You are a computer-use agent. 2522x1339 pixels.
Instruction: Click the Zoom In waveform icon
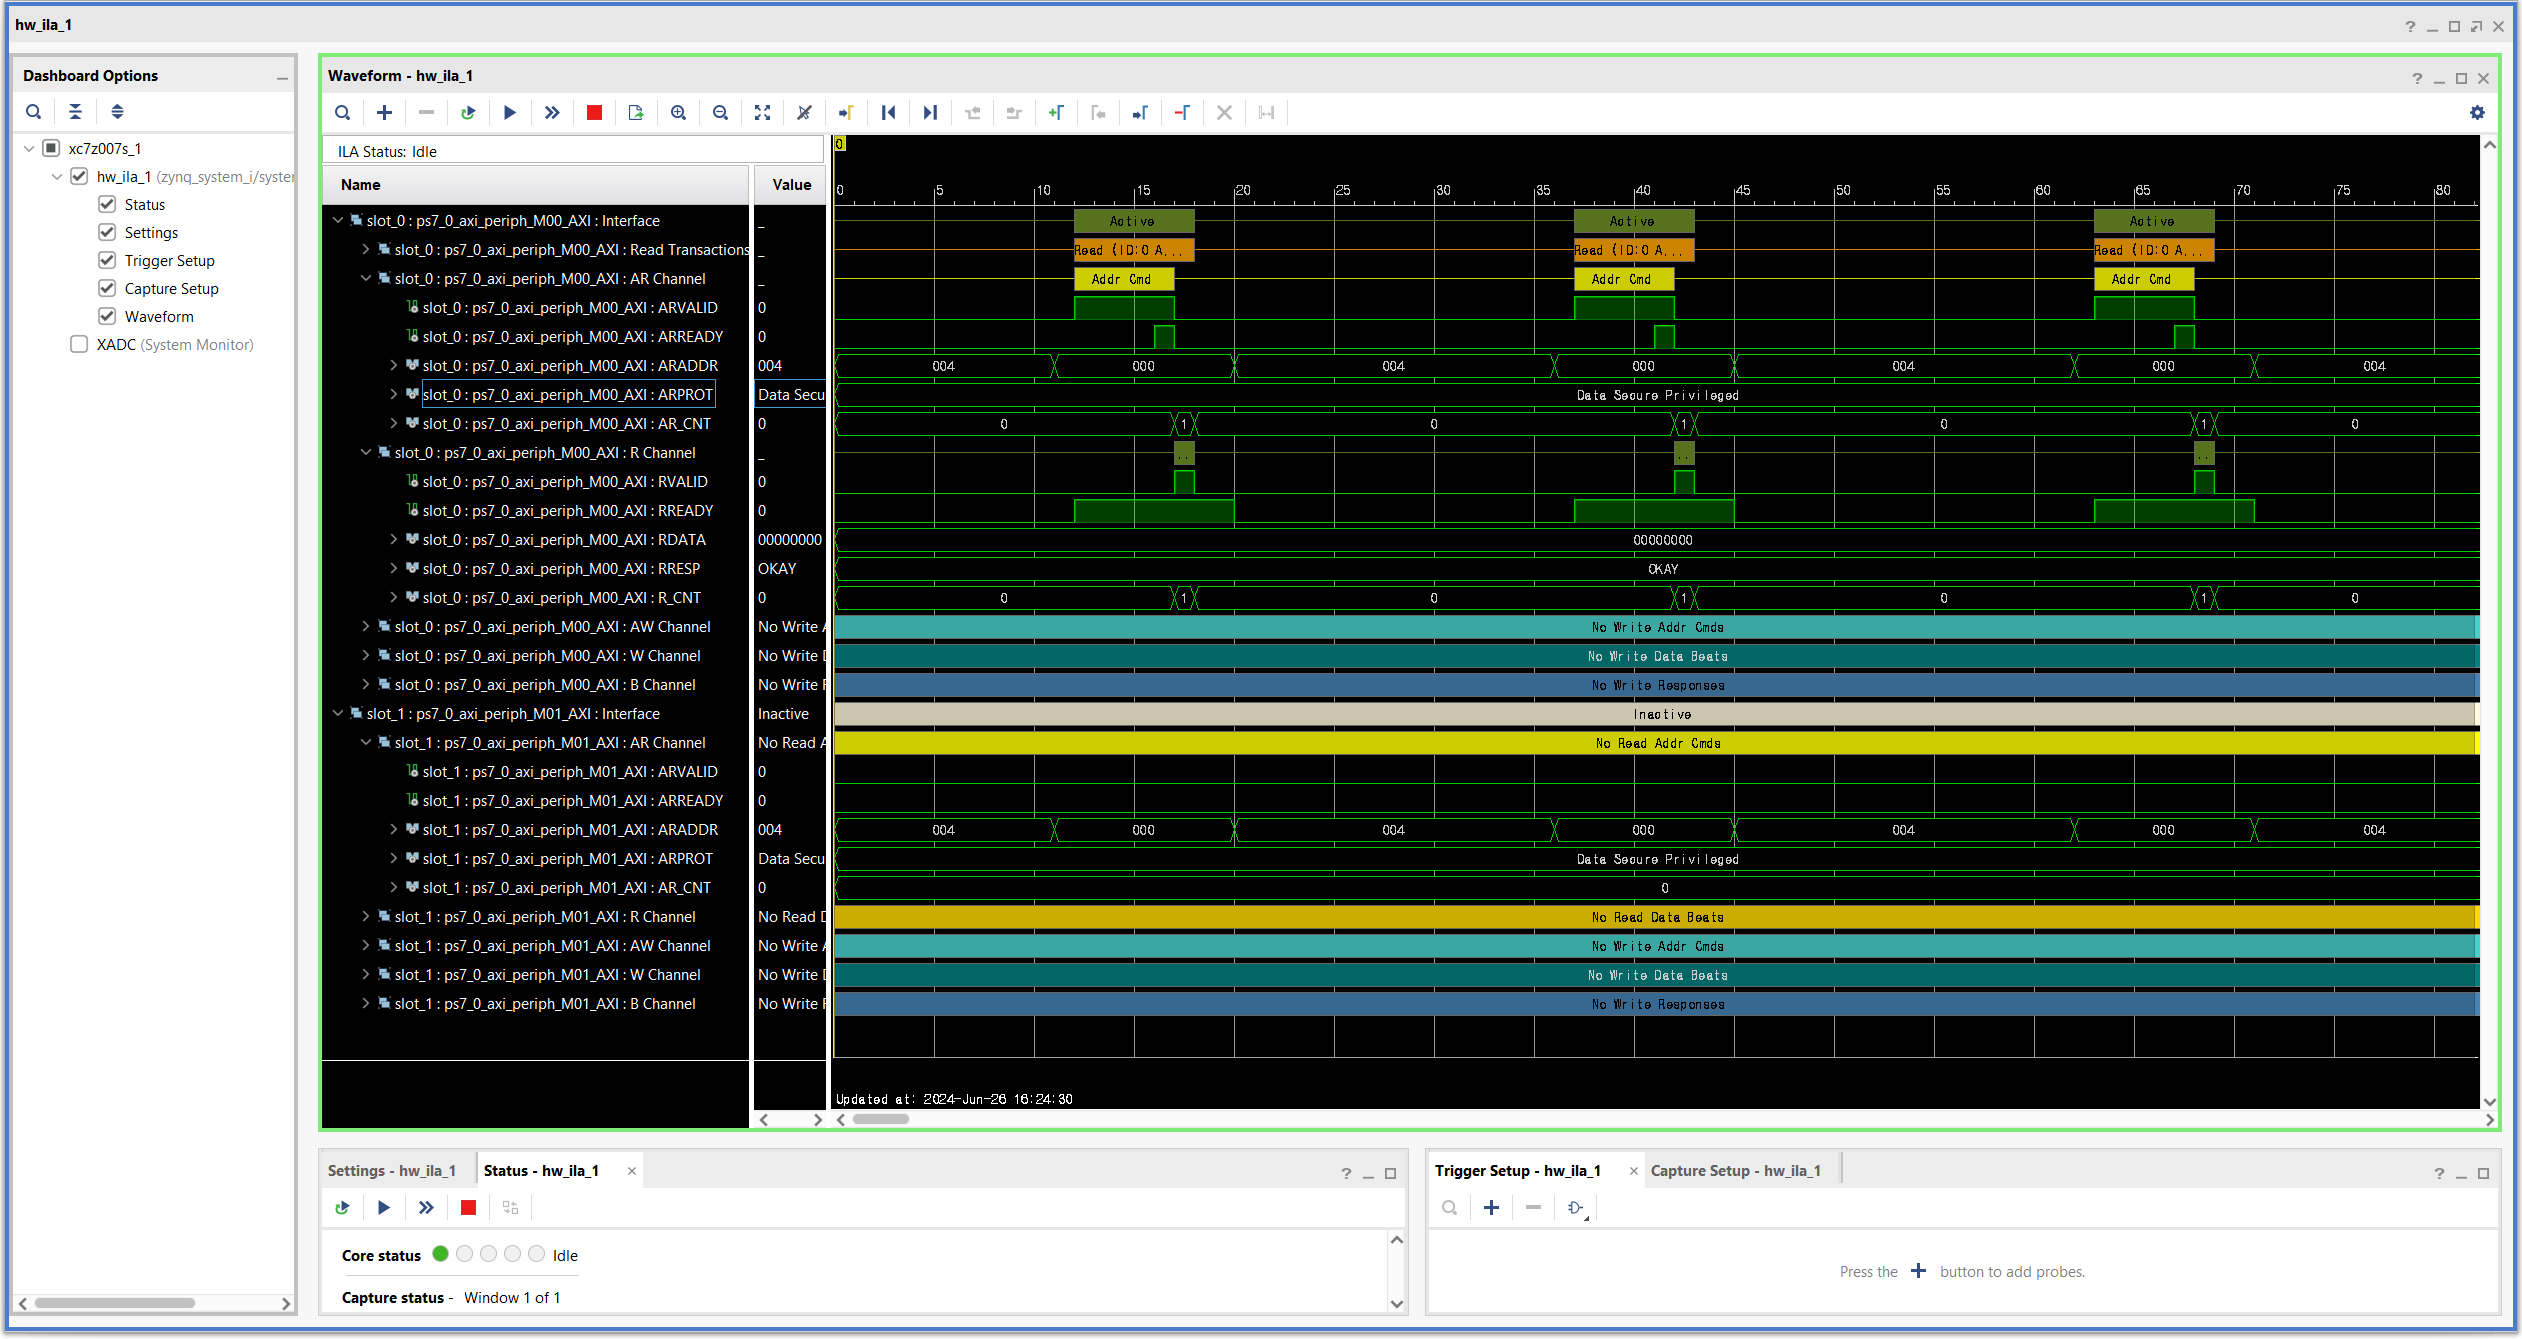point(678,113)
